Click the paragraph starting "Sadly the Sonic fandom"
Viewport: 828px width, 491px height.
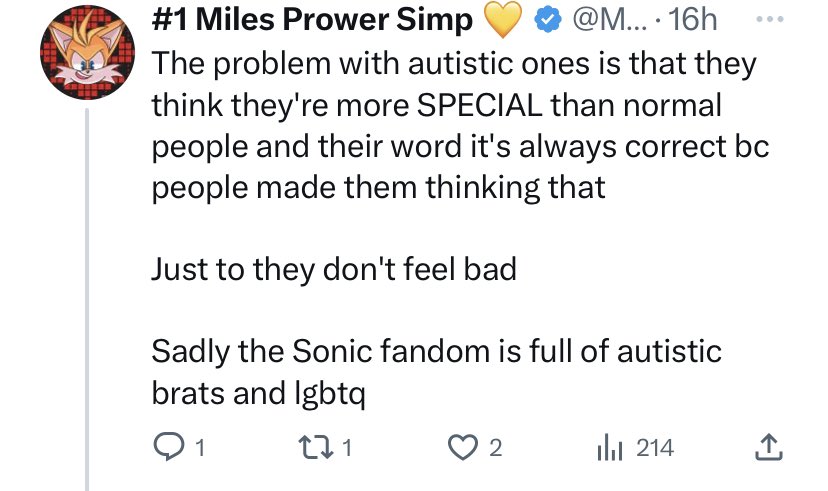point(436,372)
